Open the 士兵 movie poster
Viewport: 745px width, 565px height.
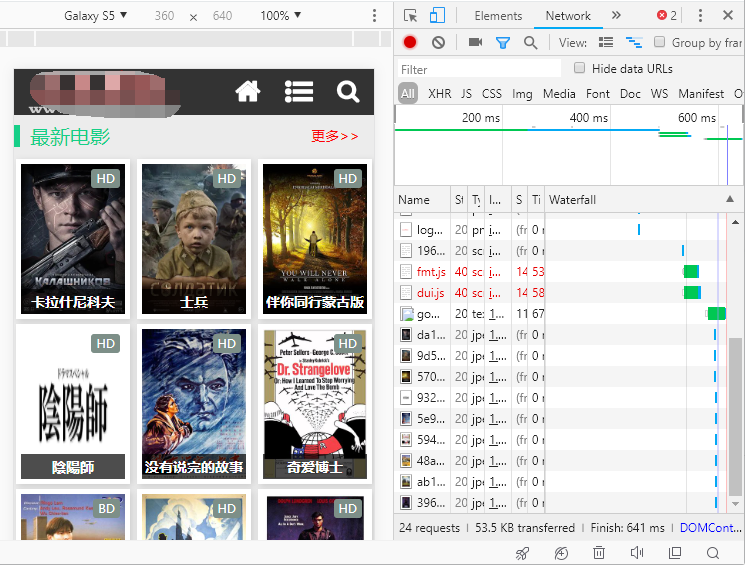point(194,239)
